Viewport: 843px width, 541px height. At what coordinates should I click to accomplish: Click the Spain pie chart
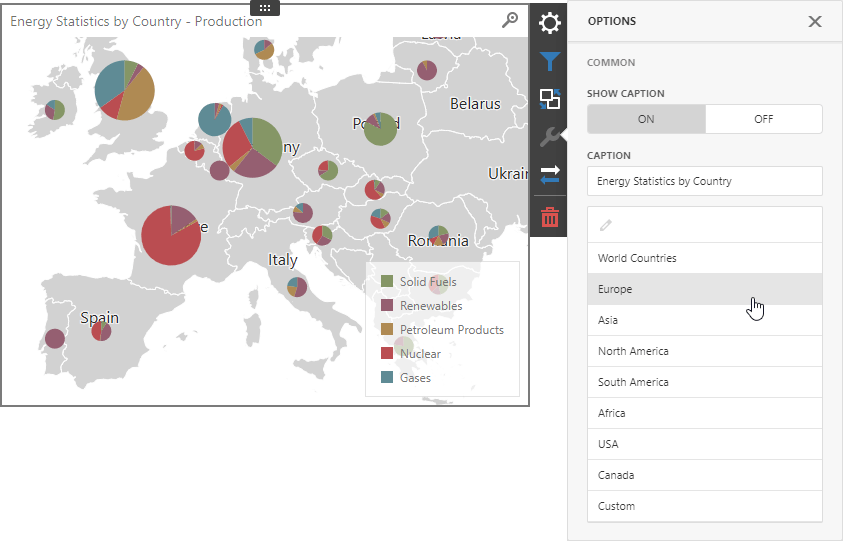coord(101,331)
